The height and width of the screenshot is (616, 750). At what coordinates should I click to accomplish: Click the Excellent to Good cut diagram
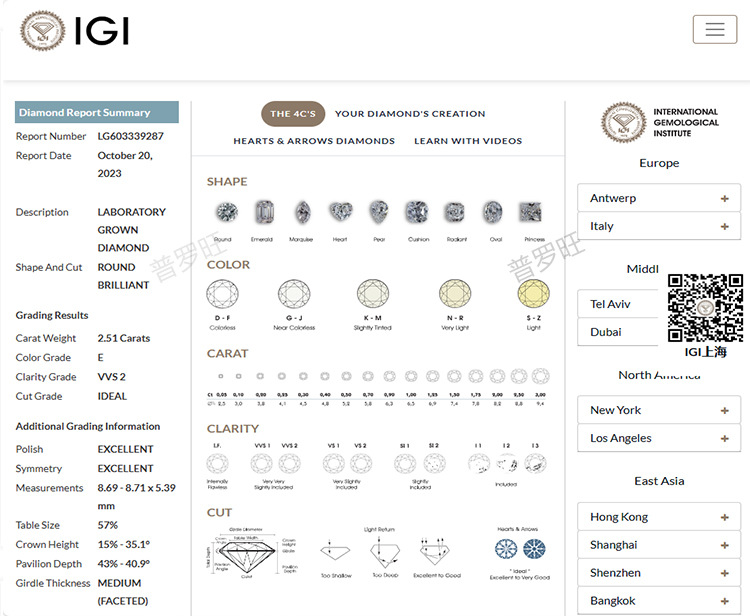pos(435,551)
